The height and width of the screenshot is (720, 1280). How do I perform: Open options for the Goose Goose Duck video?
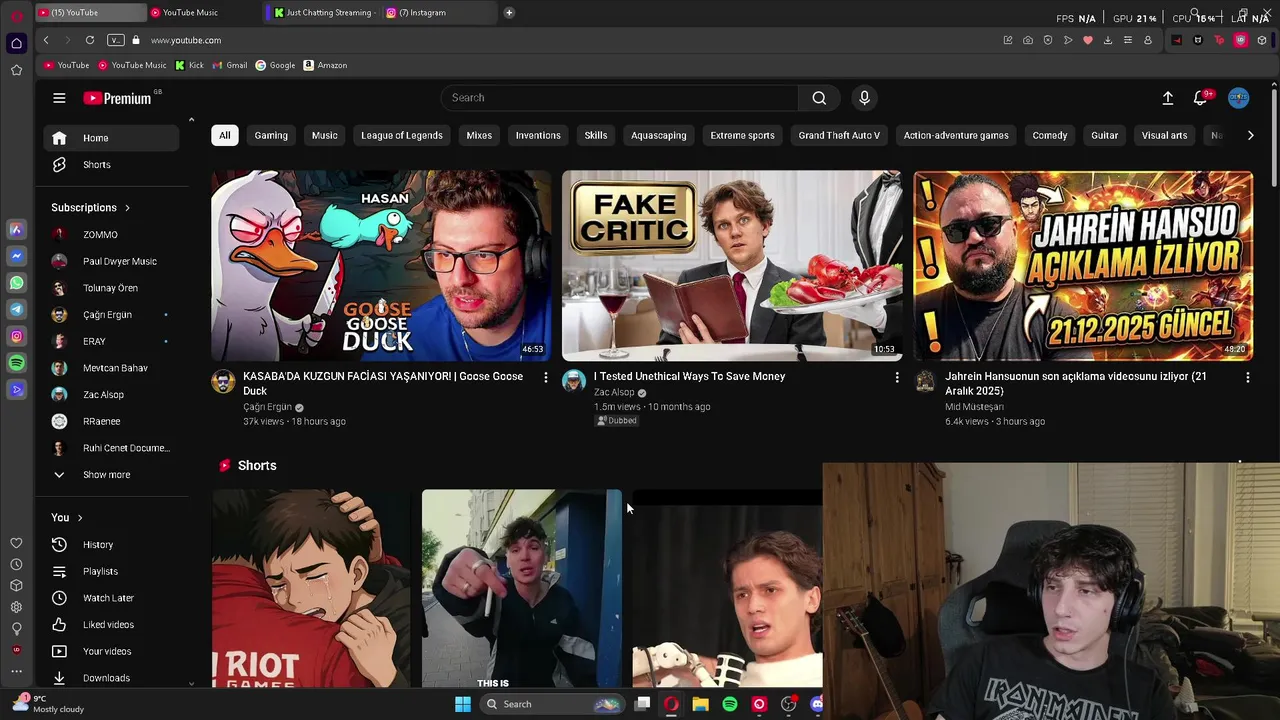tap(546, 377)
